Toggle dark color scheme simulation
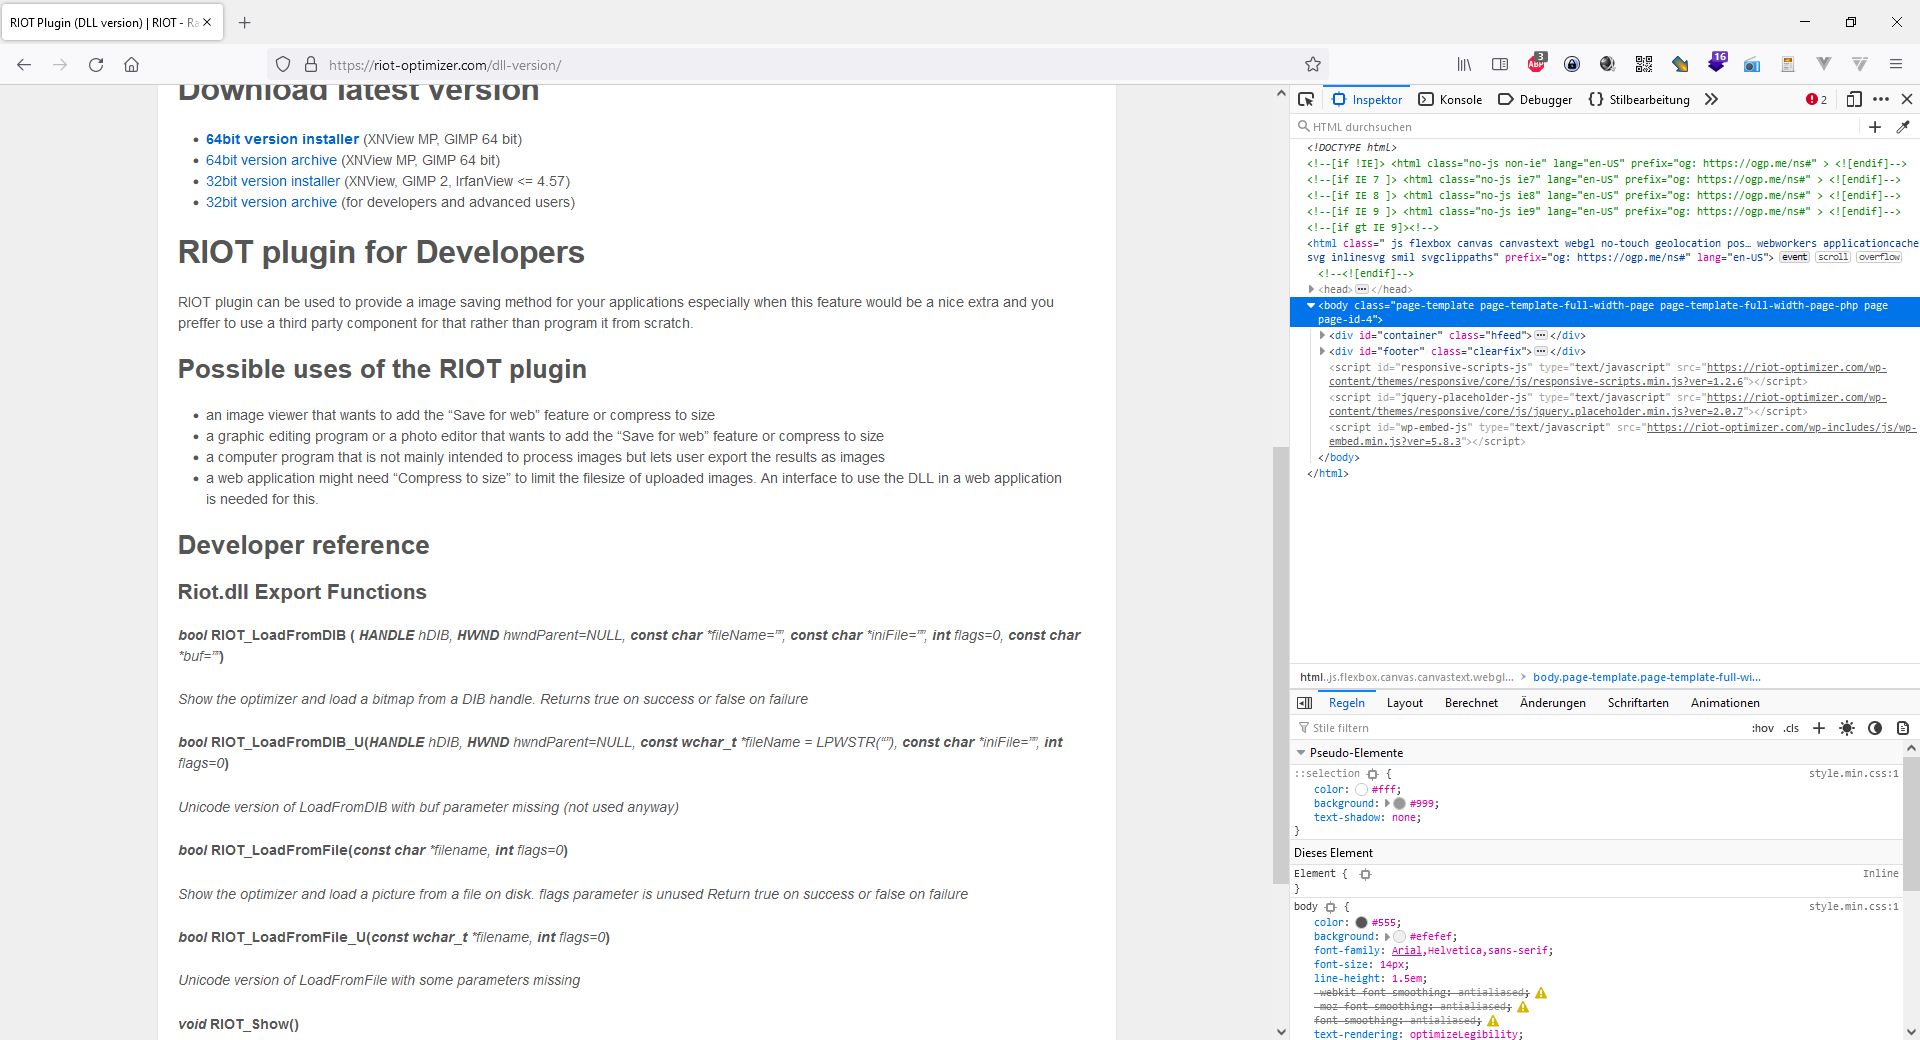This screenshot has width=1920, height=1040. pos(1875,728)
